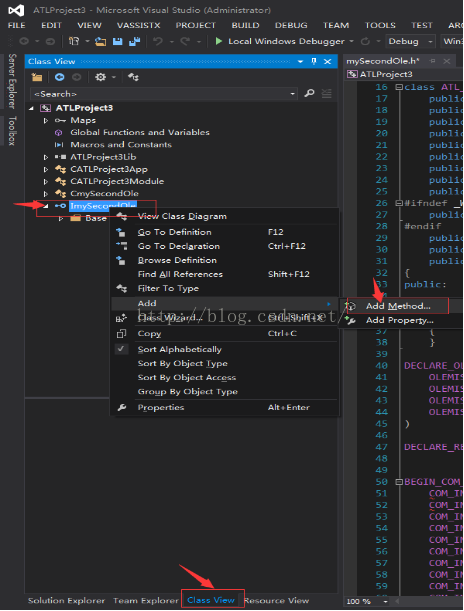Click the Navigate Backward toolbar icon
Viewport: 464px width, 611px height.
click(x=24, y=41)
